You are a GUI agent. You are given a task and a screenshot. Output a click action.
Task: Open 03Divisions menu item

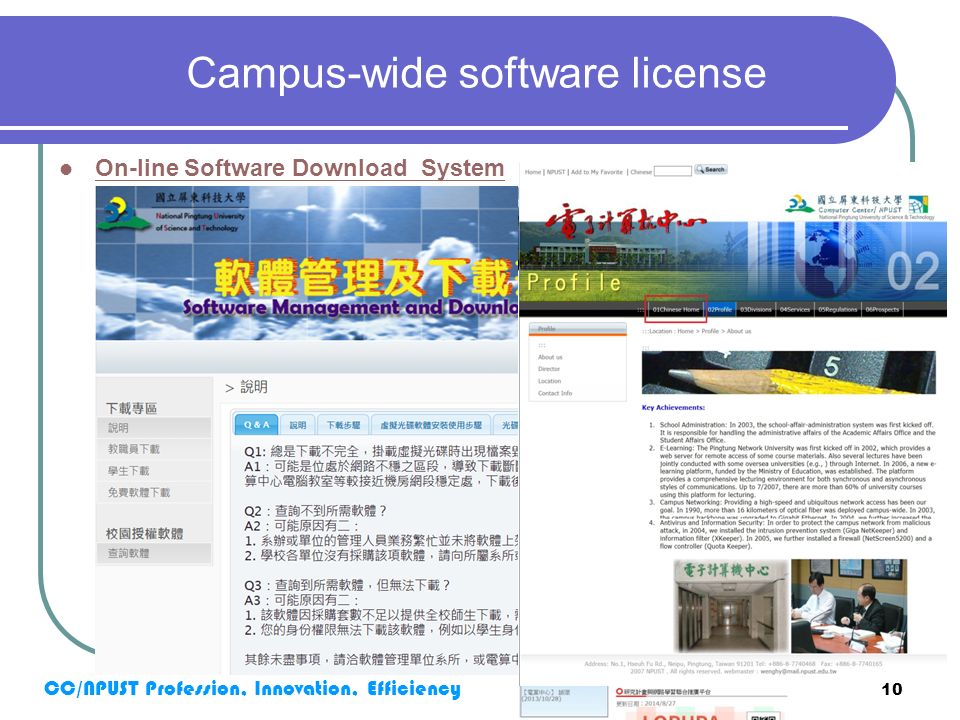click(756, 309)
